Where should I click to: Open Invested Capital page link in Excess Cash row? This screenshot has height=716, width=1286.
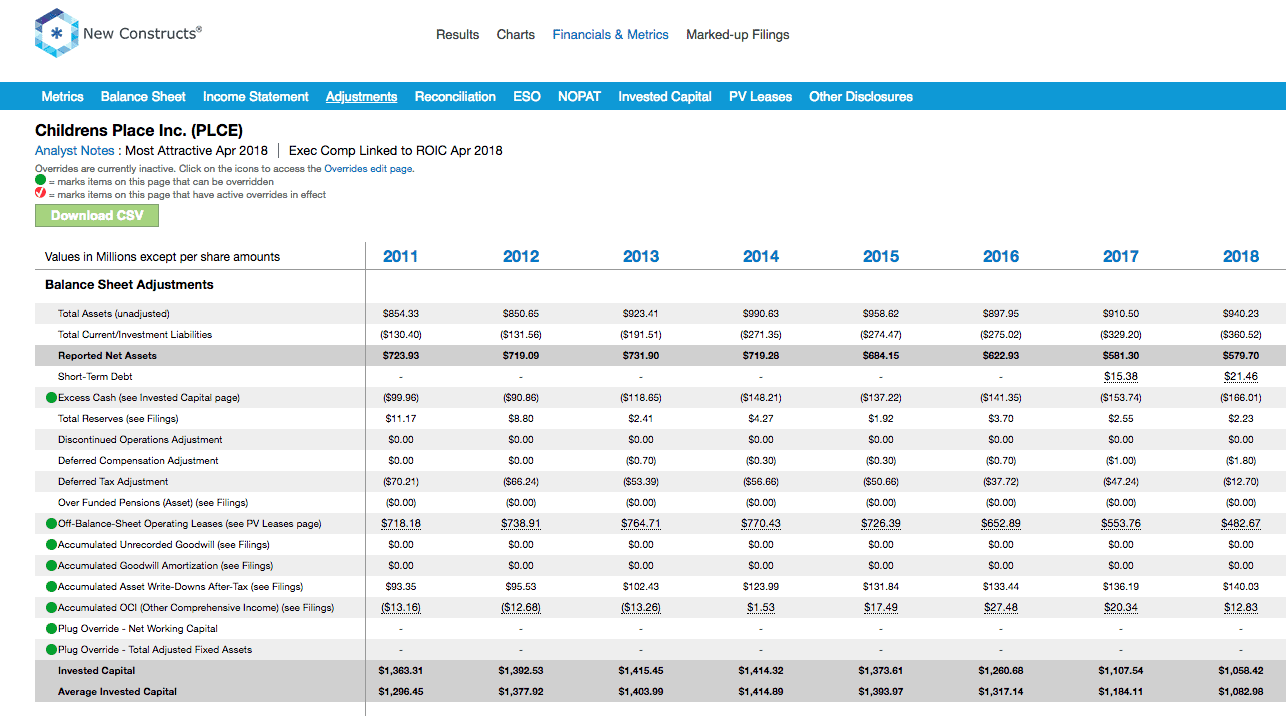pyautogui.click(x=169, y=398)
